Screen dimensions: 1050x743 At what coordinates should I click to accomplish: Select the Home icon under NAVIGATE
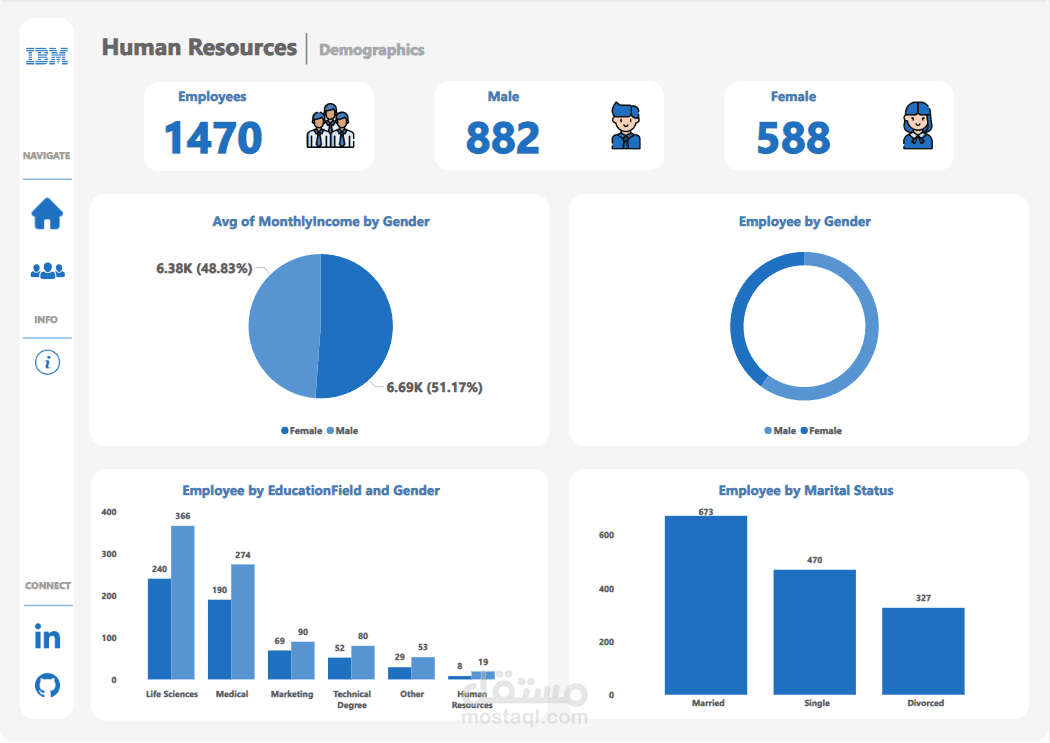[46, 214]
